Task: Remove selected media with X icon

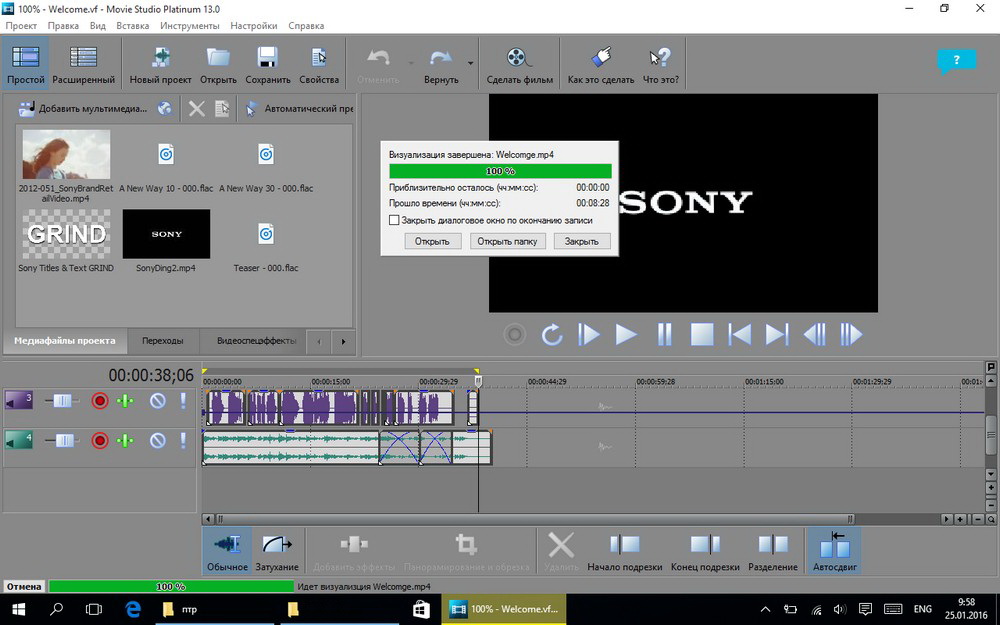Action: pos(196,109)
